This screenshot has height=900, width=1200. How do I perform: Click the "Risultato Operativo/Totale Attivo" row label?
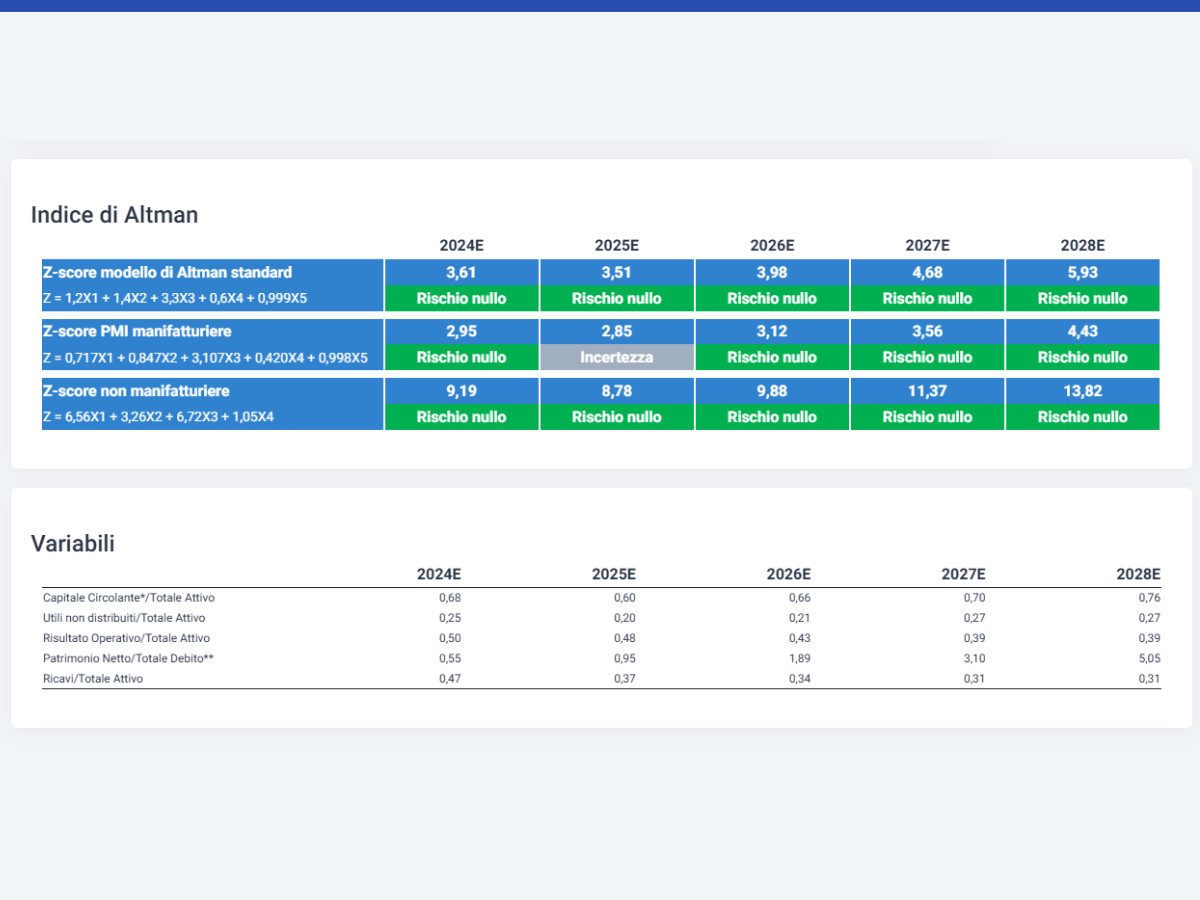(126, 638)
